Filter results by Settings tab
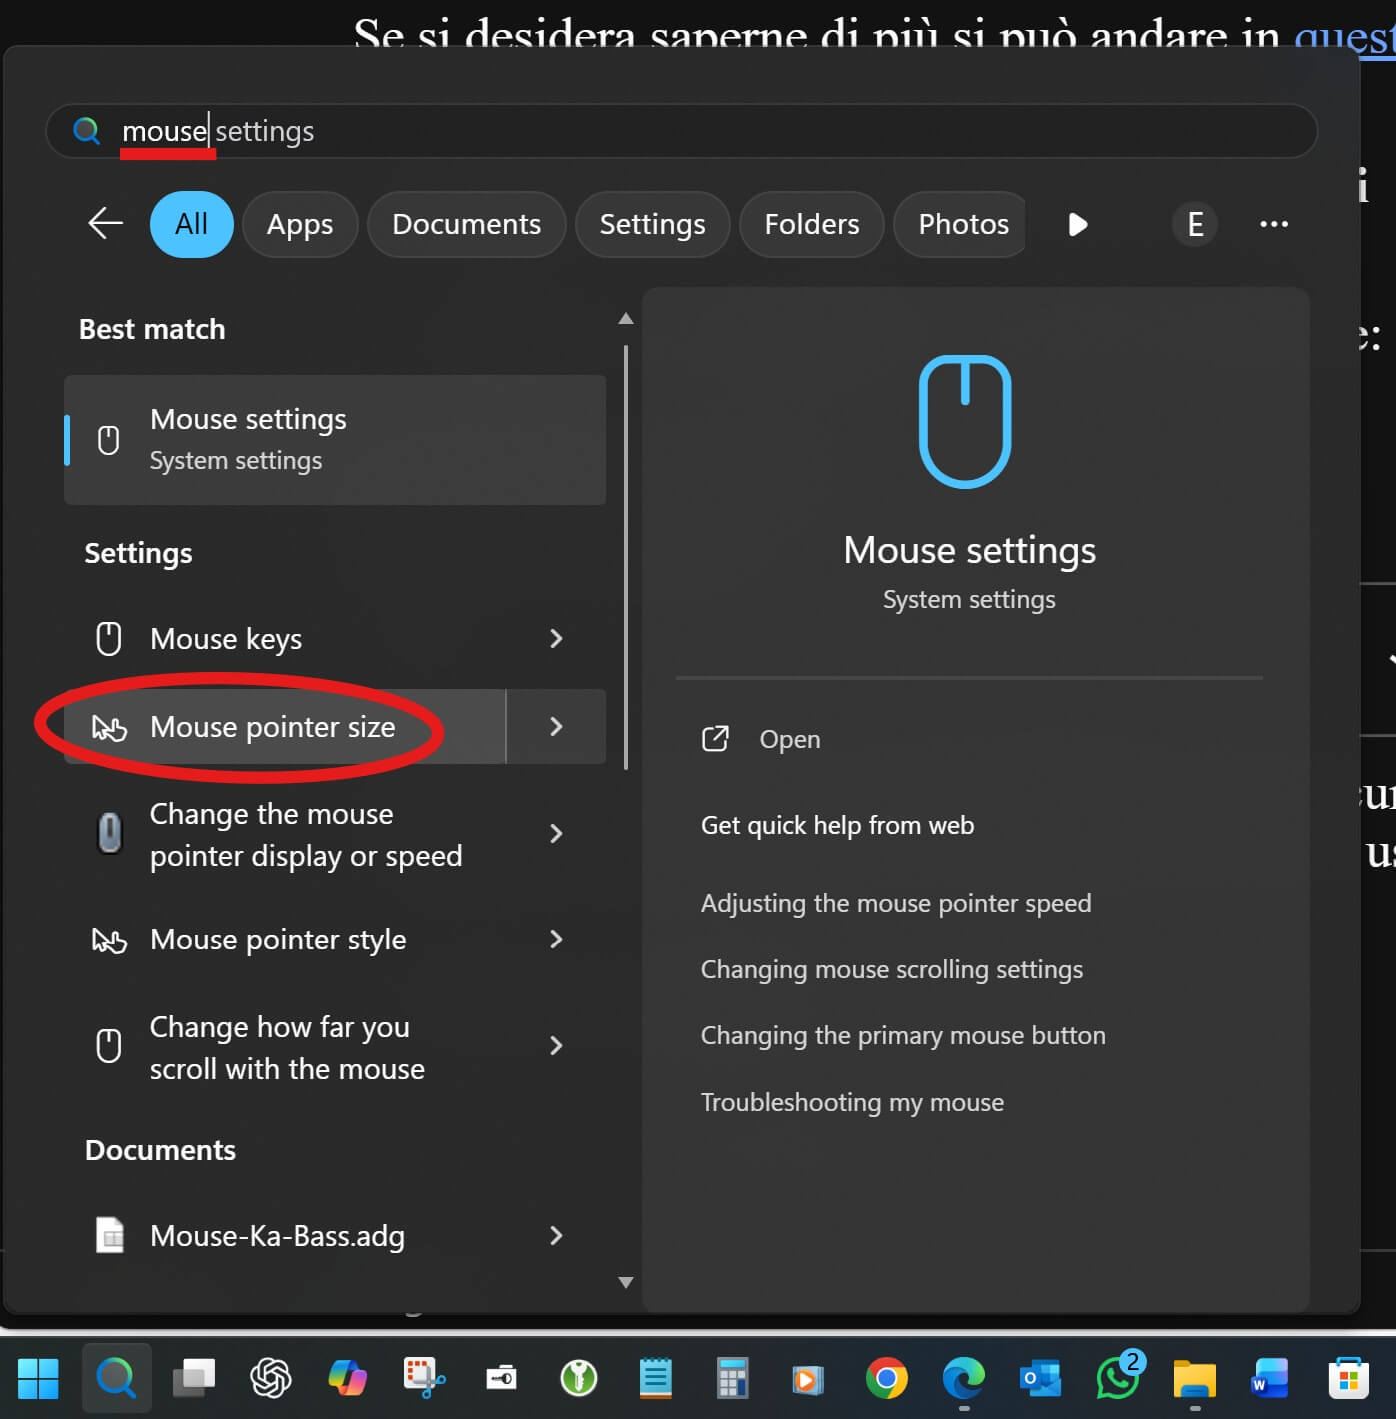The image size is (1396, 1419). (x=652, y=224)
